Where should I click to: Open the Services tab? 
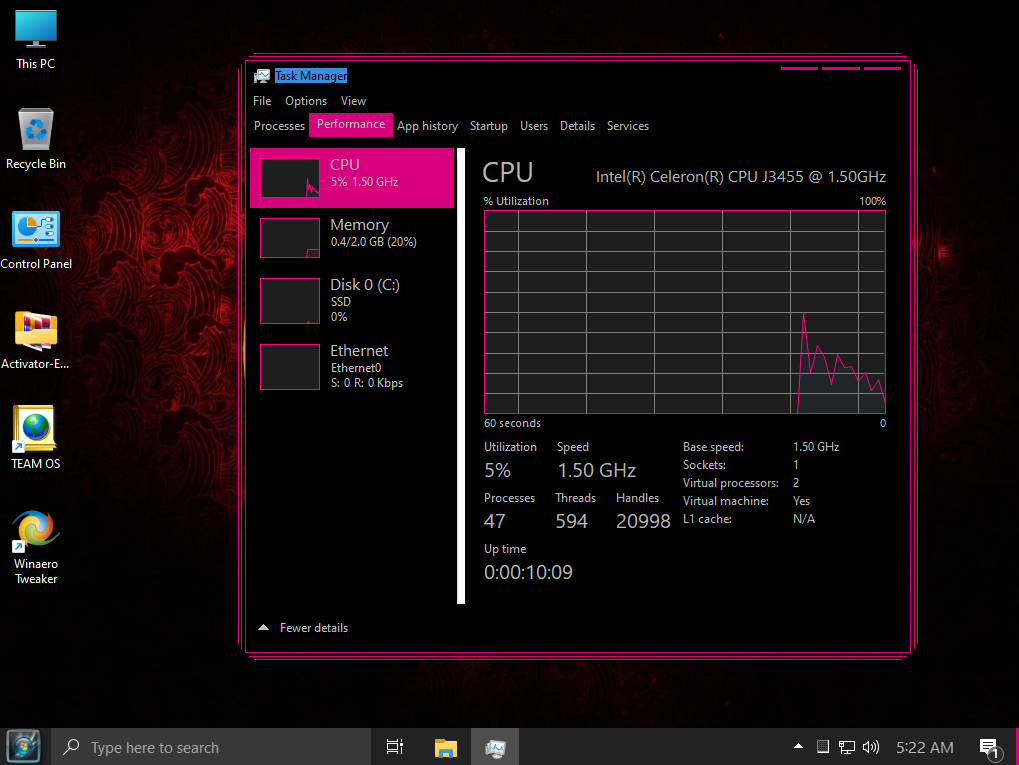[x=627, y=125]
